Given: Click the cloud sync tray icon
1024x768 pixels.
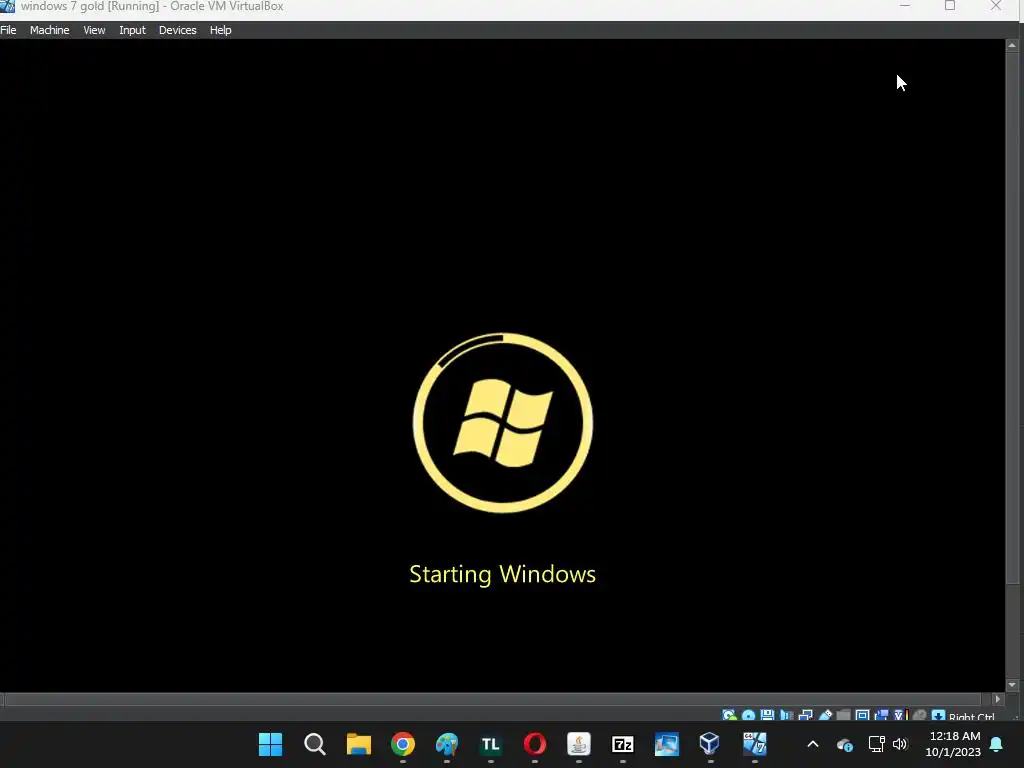Looking at the screenshot, I should pyautogui.click(x=844, y=744).
